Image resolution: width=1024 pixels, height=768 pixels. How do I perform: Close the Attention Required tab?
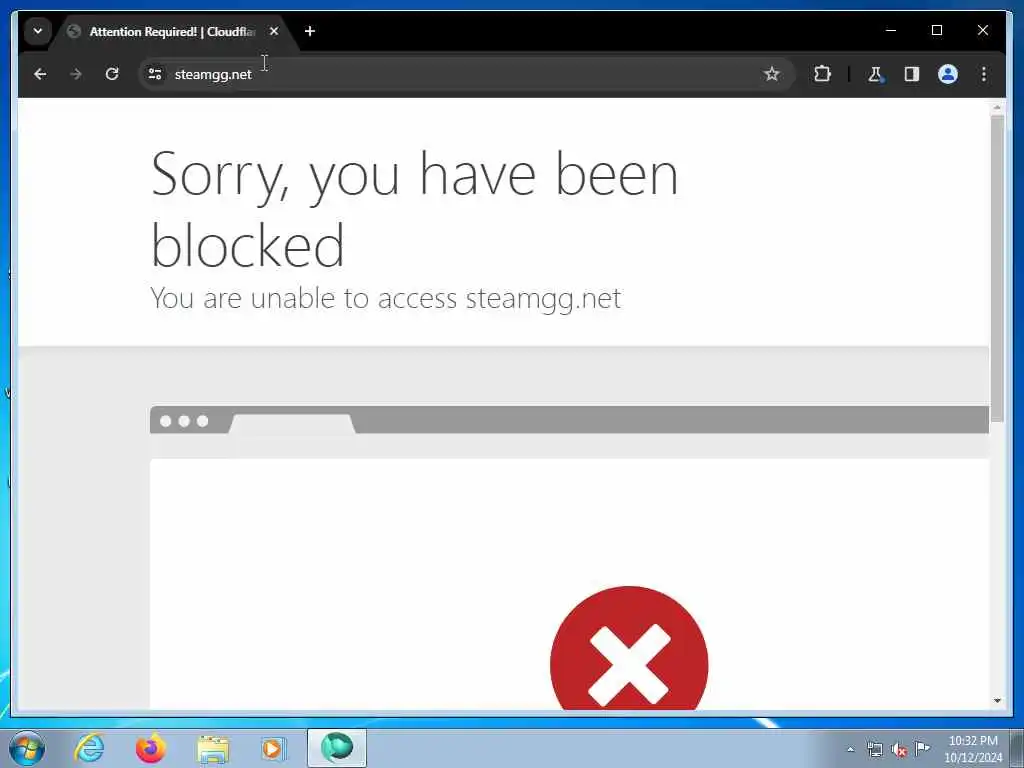coord(274,31)
